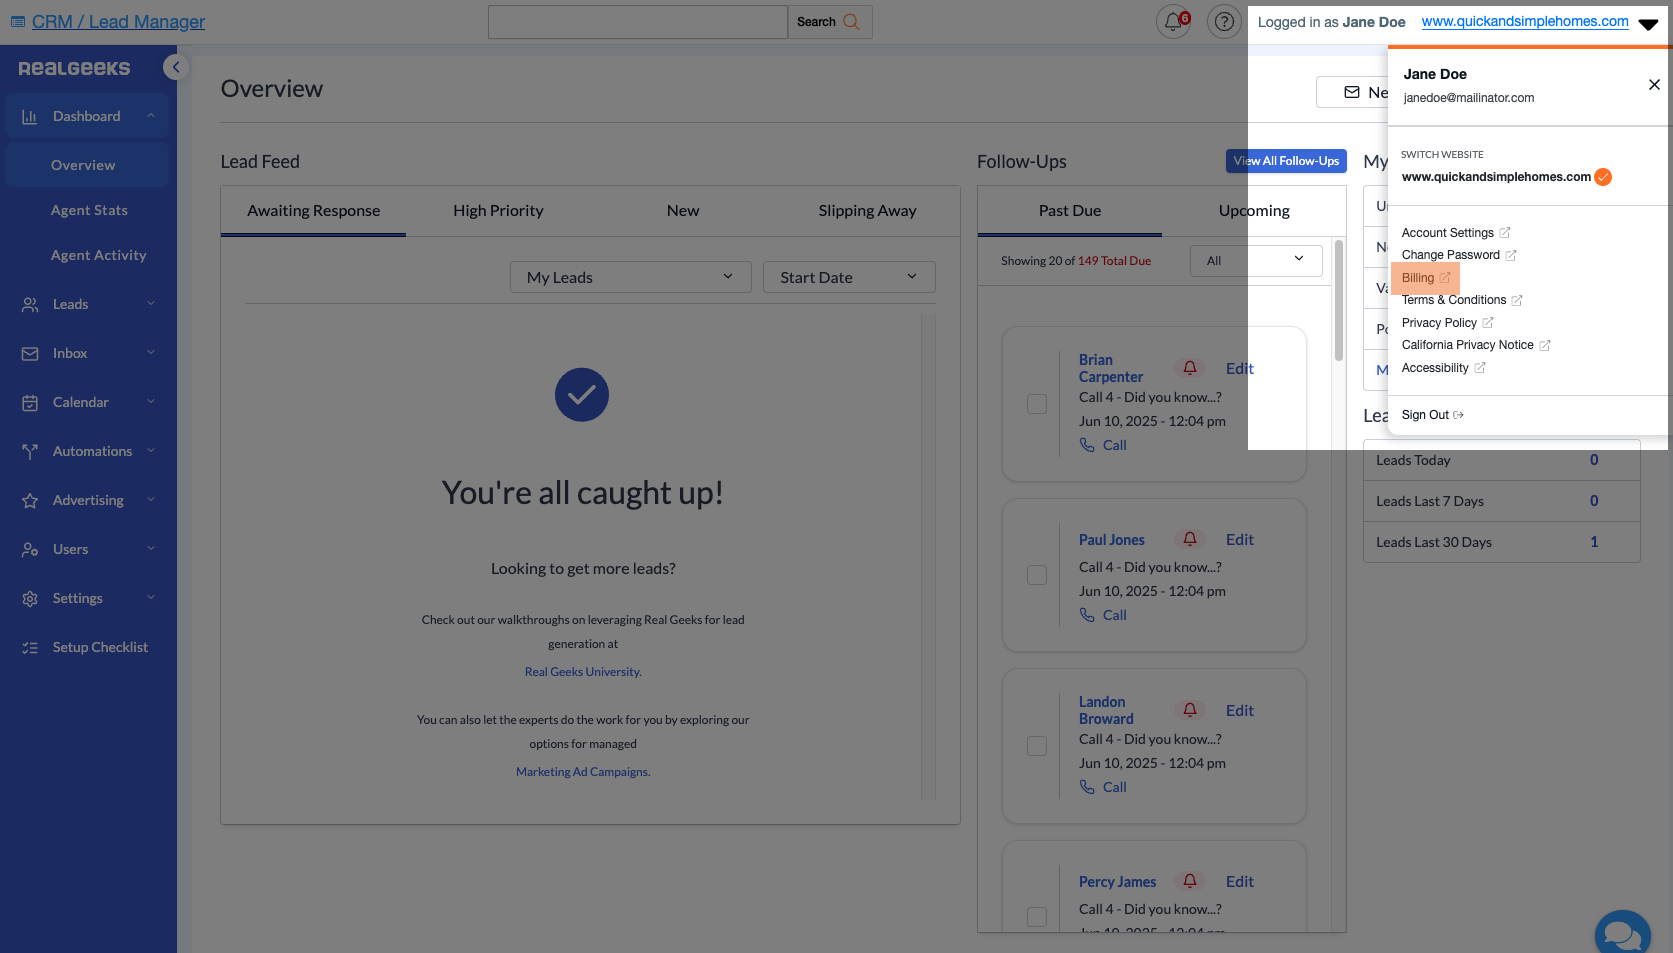Click the bell icon on Brian Carpenter card

point(1190,368)
